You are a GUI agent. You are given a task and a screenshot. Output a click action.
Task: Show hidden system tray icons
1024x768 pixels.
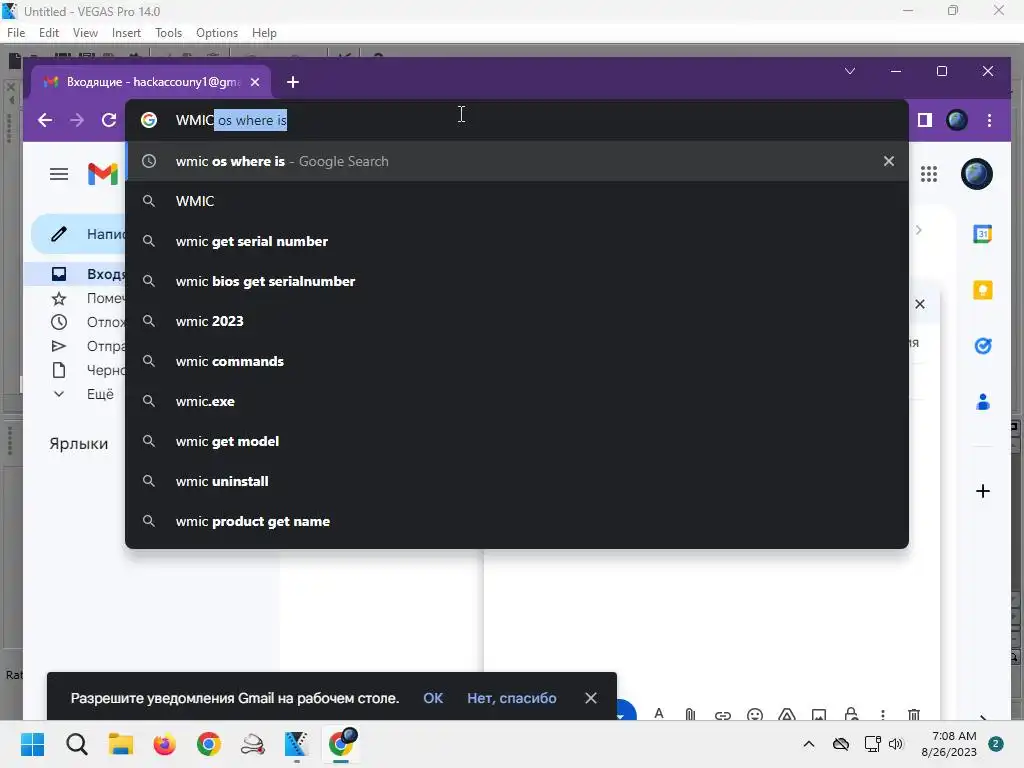point(808,744)
